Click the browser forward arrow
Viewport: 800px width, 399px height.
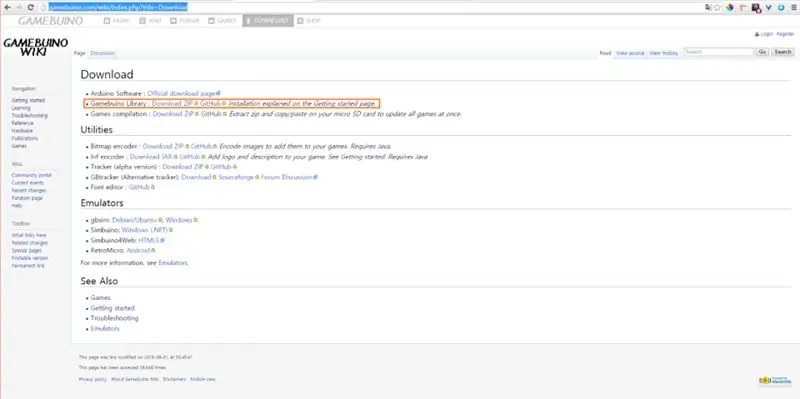19,8
